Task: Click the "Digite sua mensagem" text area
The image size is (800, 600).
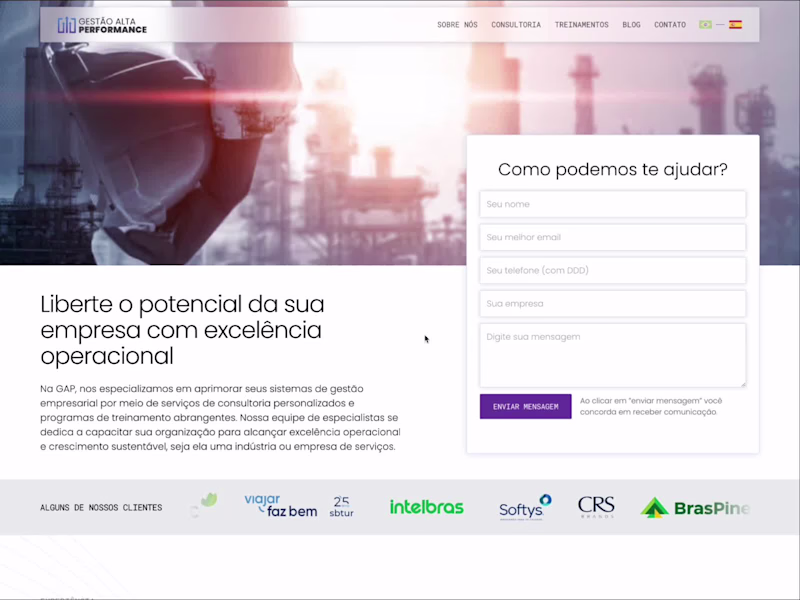Action: (x=612, y=355)
